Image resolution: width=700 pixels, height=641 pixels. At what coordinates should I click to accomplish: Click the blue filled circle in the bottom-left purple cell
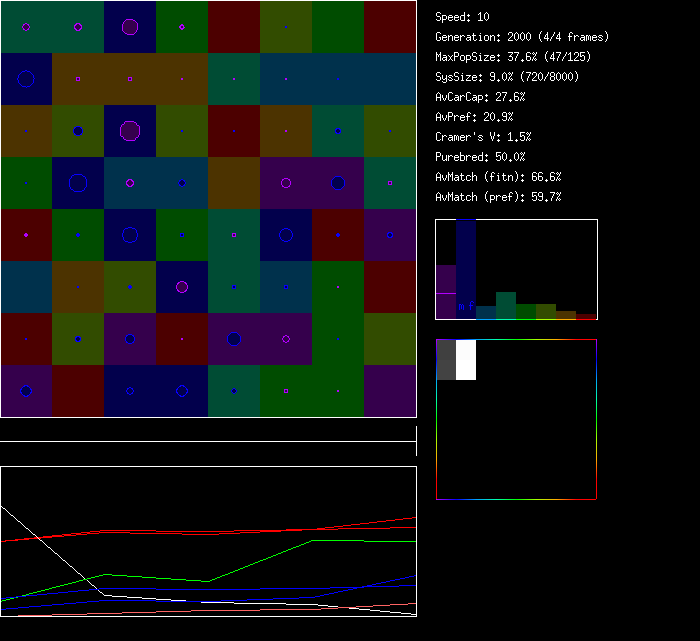(x=26, y=391)
